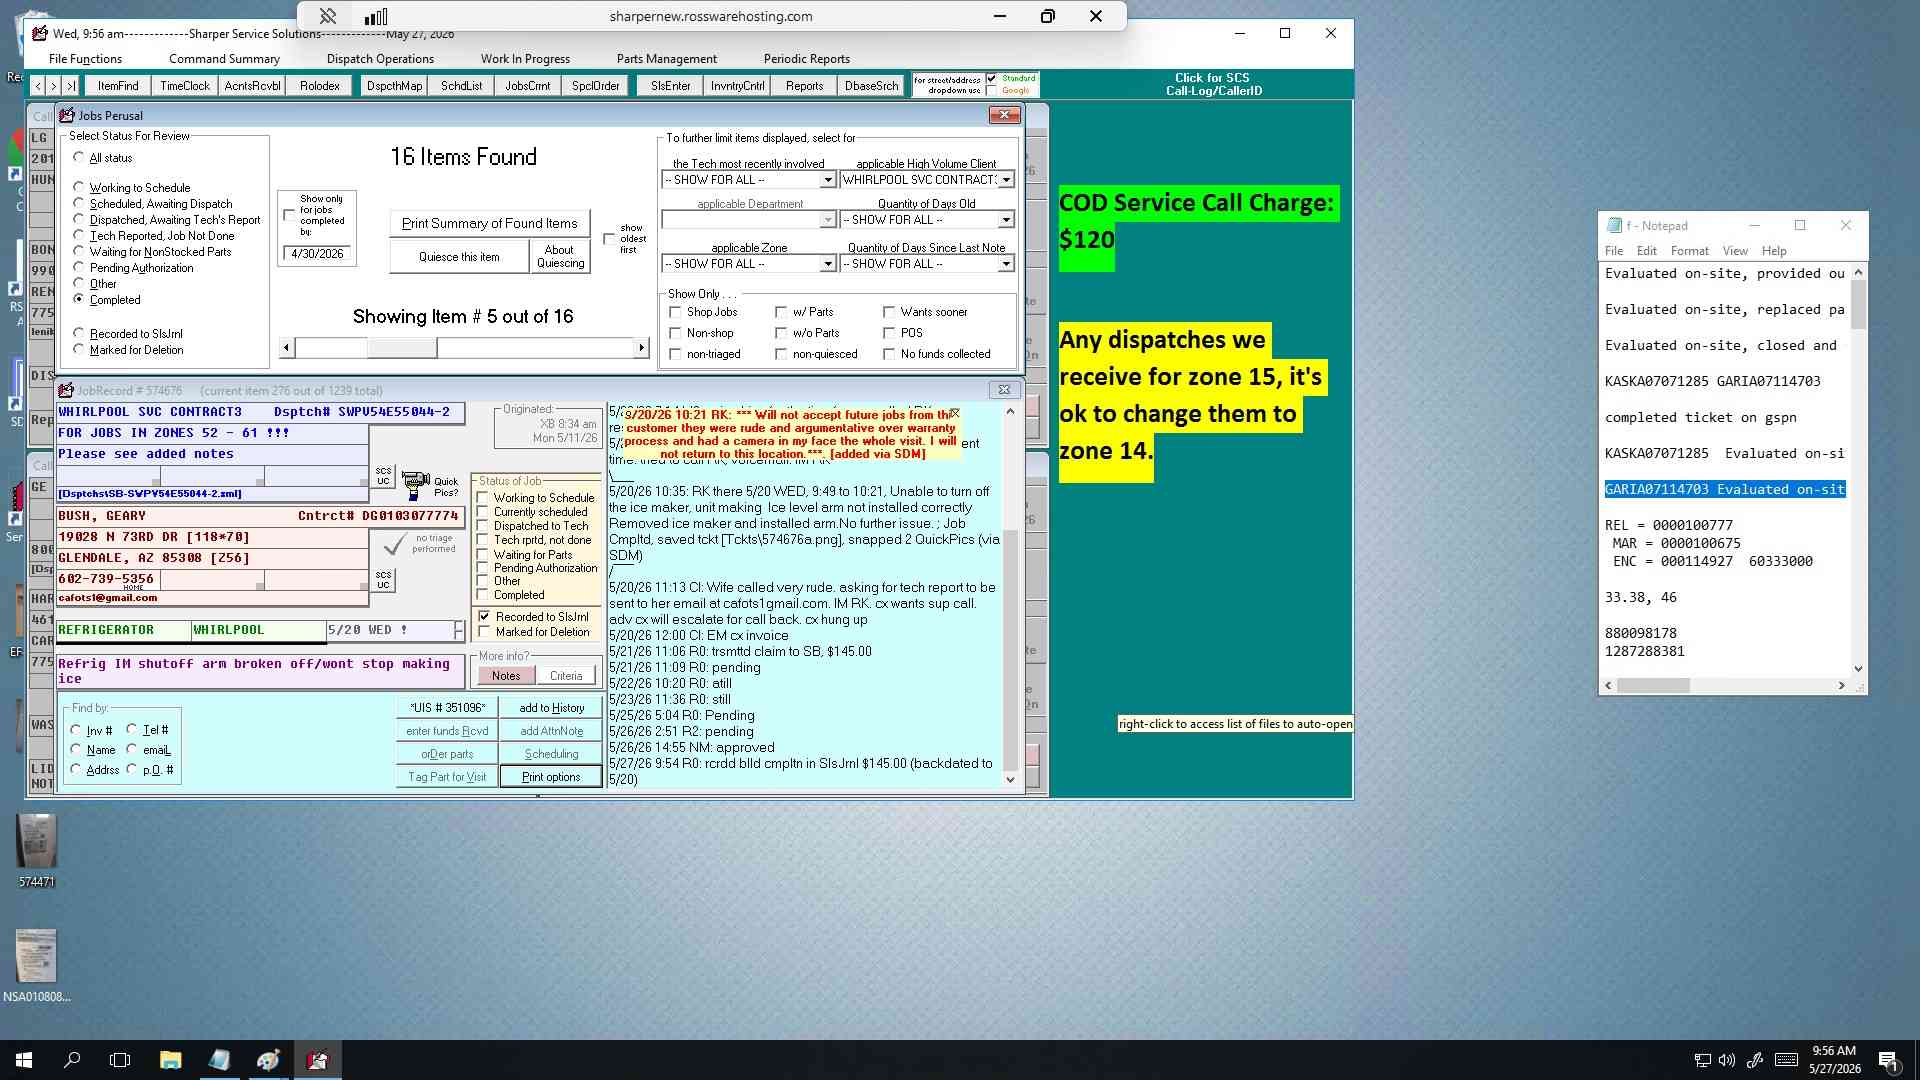Open Windows search on the taskbar
Screen dimensions: 1920x1080
(72, 1060)
